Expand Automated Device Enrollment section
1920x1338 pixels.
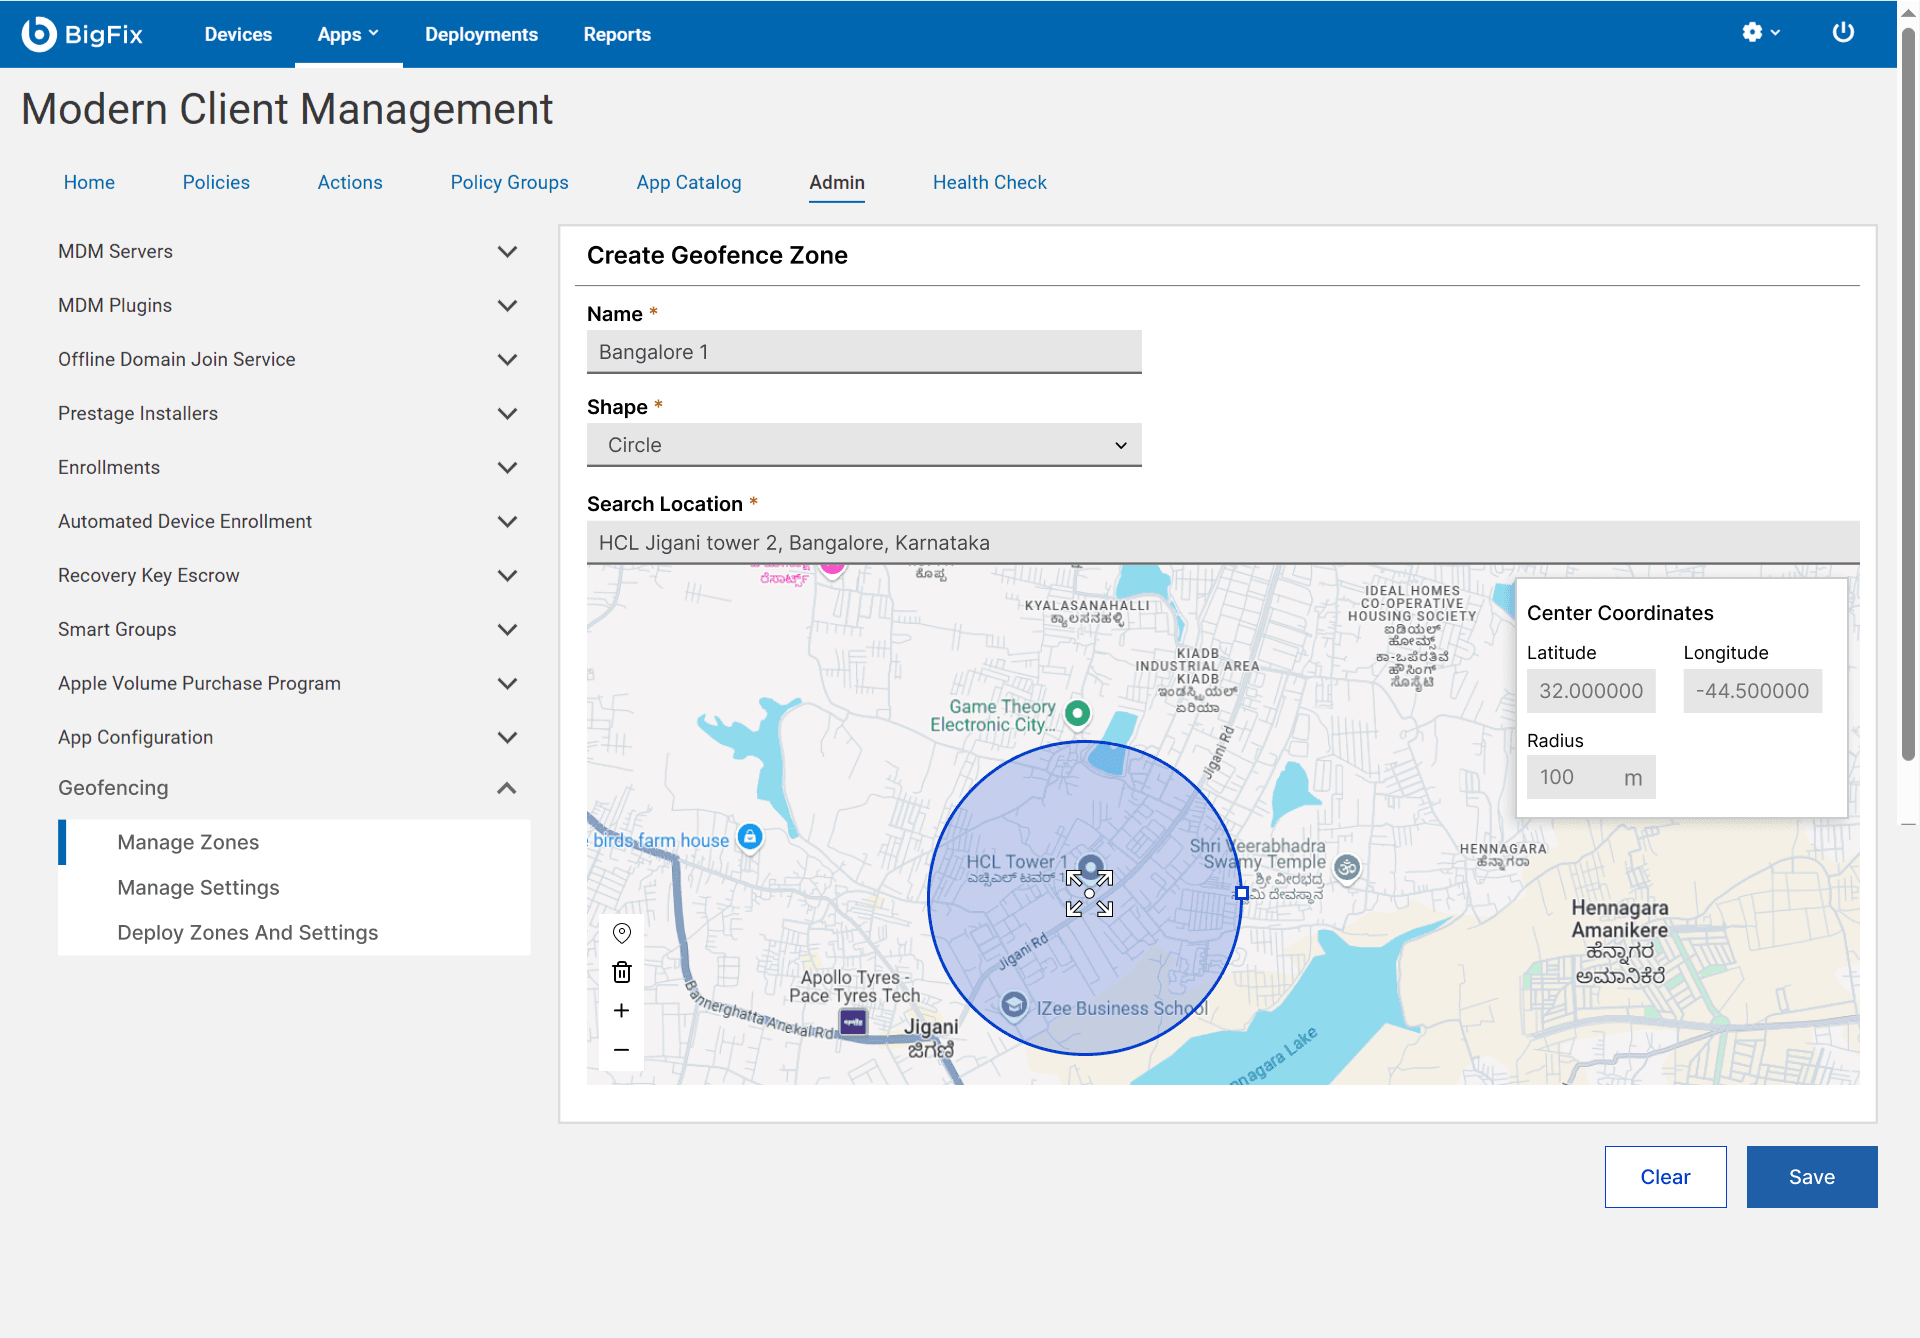click(x=507, y=521)
